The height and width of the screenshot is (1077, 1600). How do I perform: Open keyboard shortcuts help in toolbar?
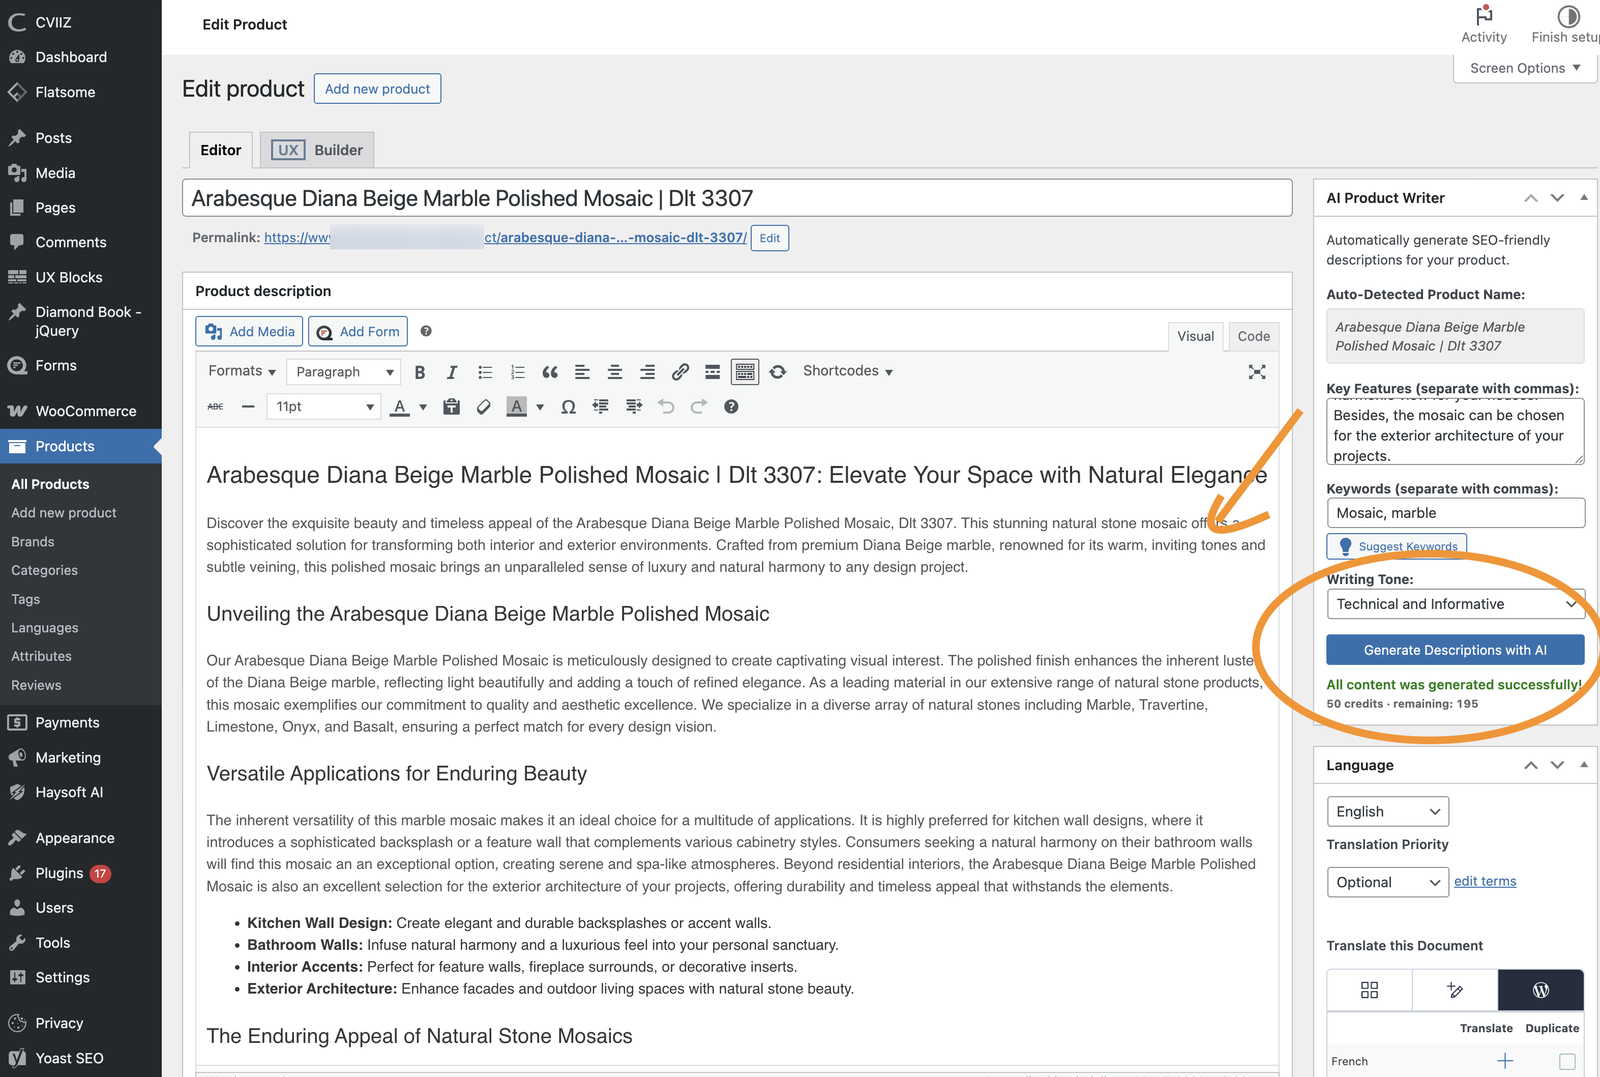(731, 407)
